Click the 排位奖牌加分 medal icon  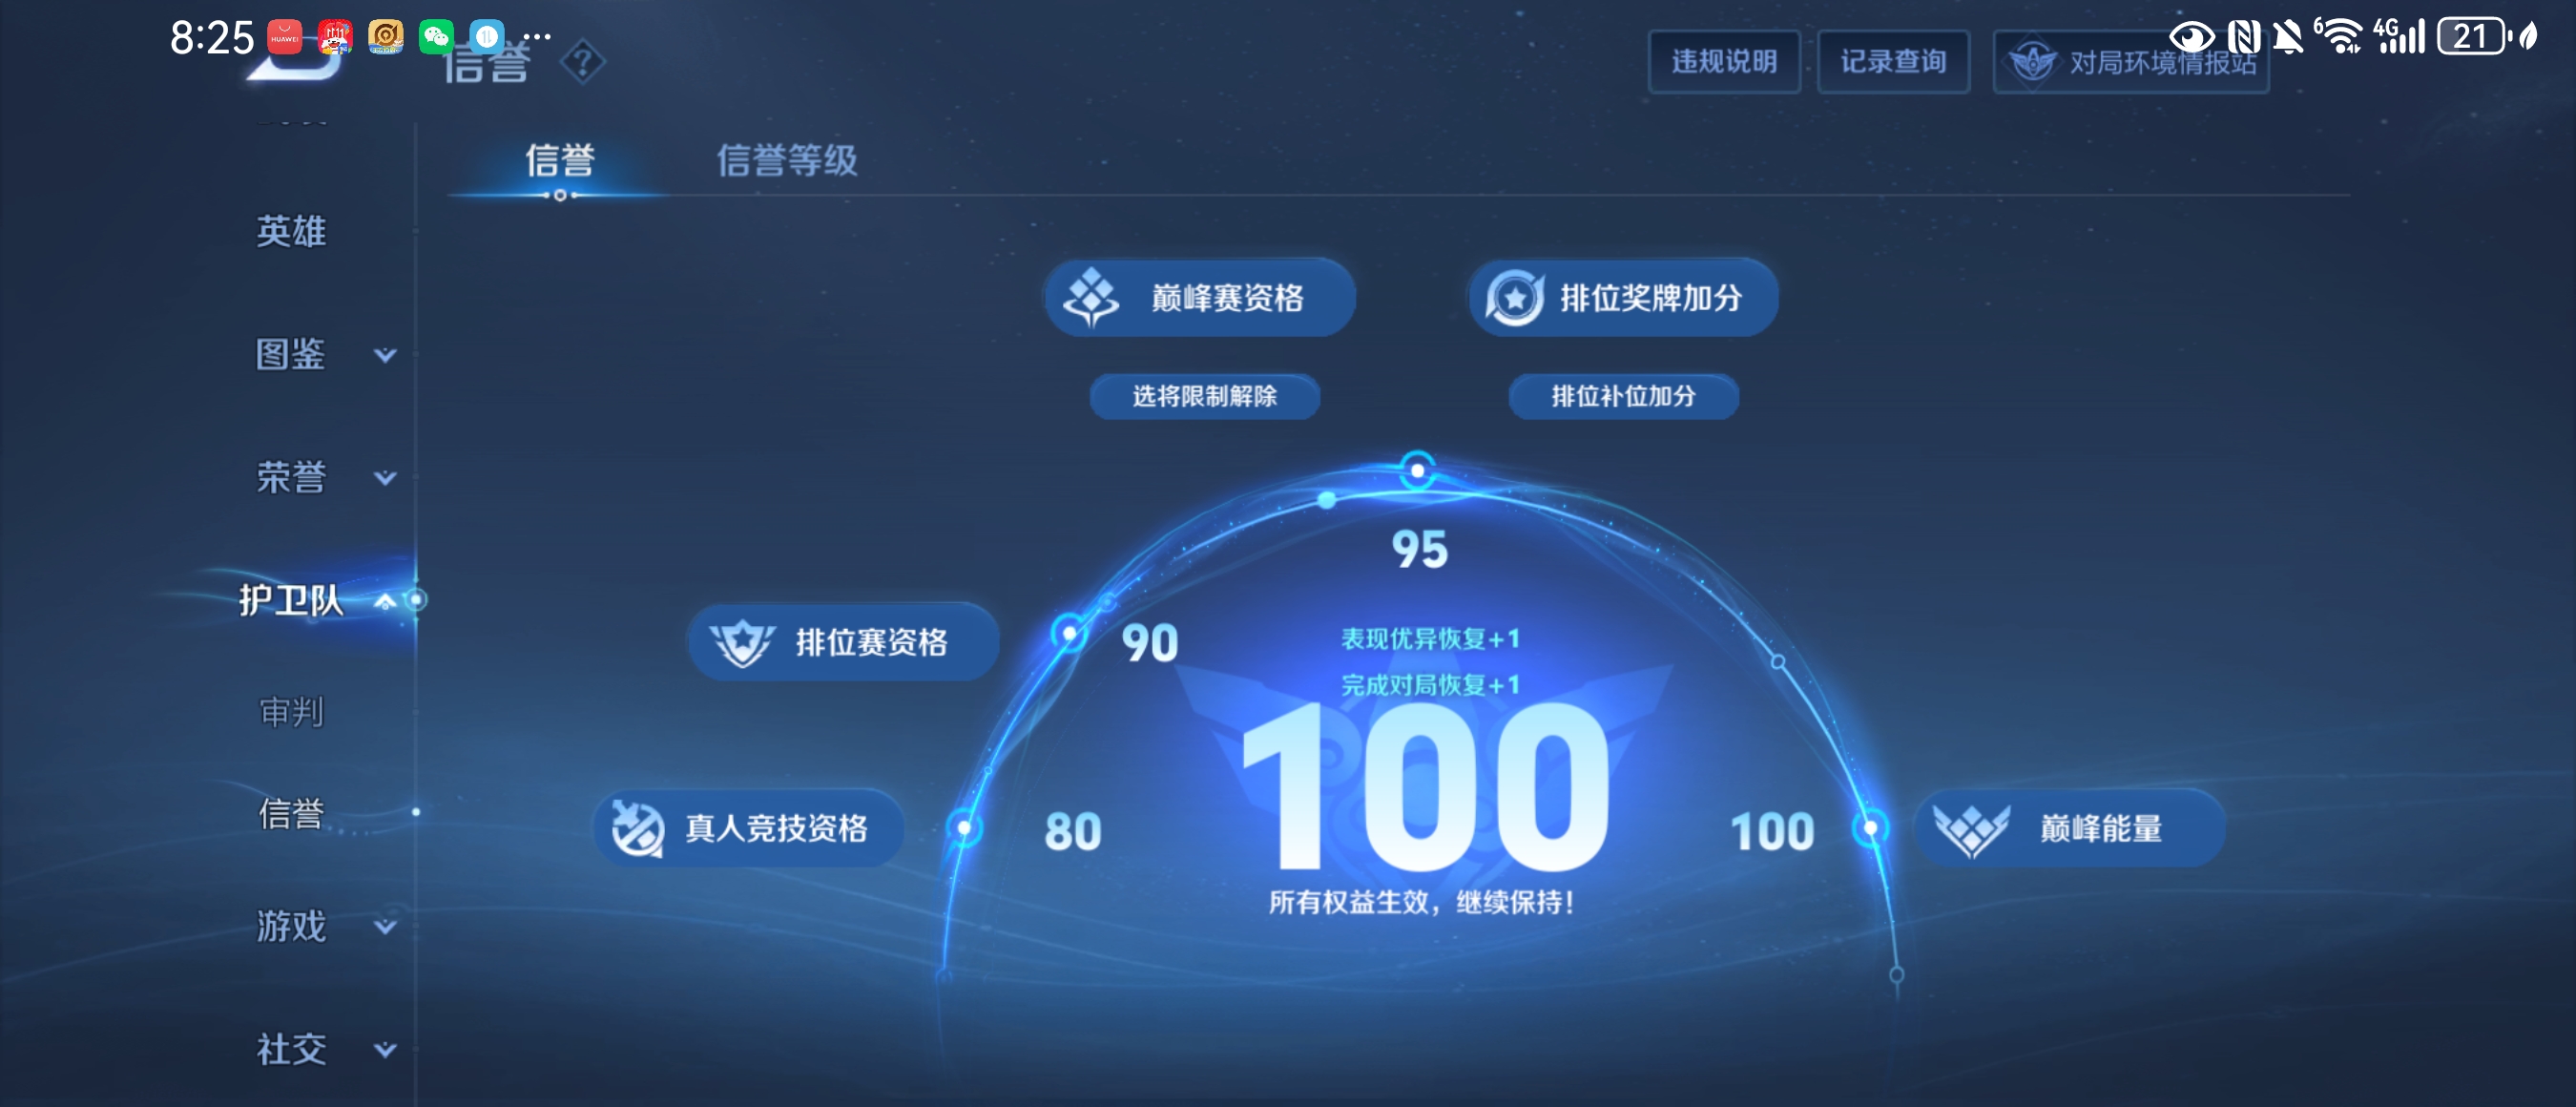tap(1514, 297)
